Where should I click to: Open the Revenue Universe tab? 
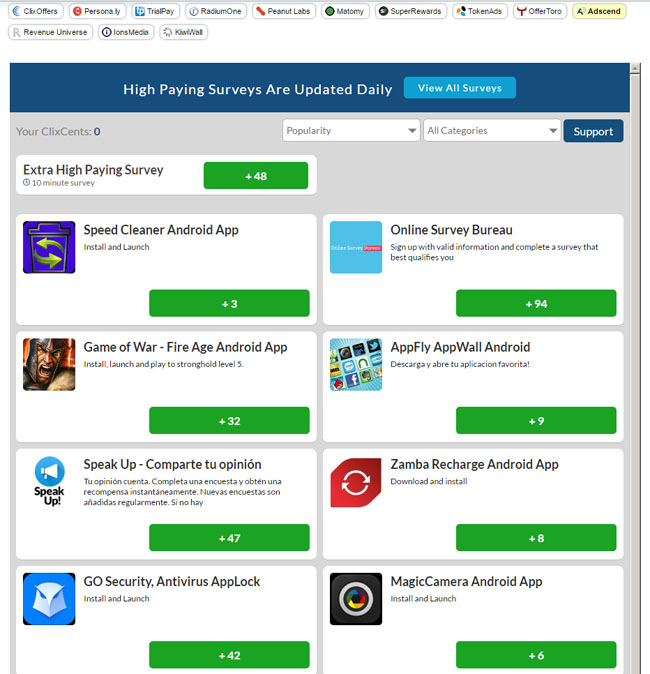[50, 32]
